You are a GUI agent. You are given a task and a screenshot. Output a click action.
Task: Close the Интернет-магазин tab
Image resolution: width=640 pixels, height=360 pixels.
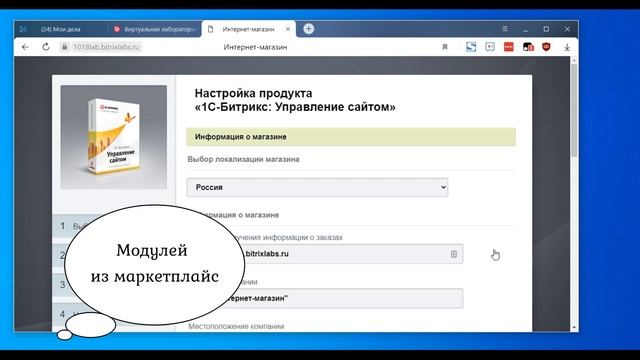click(288, 29)
